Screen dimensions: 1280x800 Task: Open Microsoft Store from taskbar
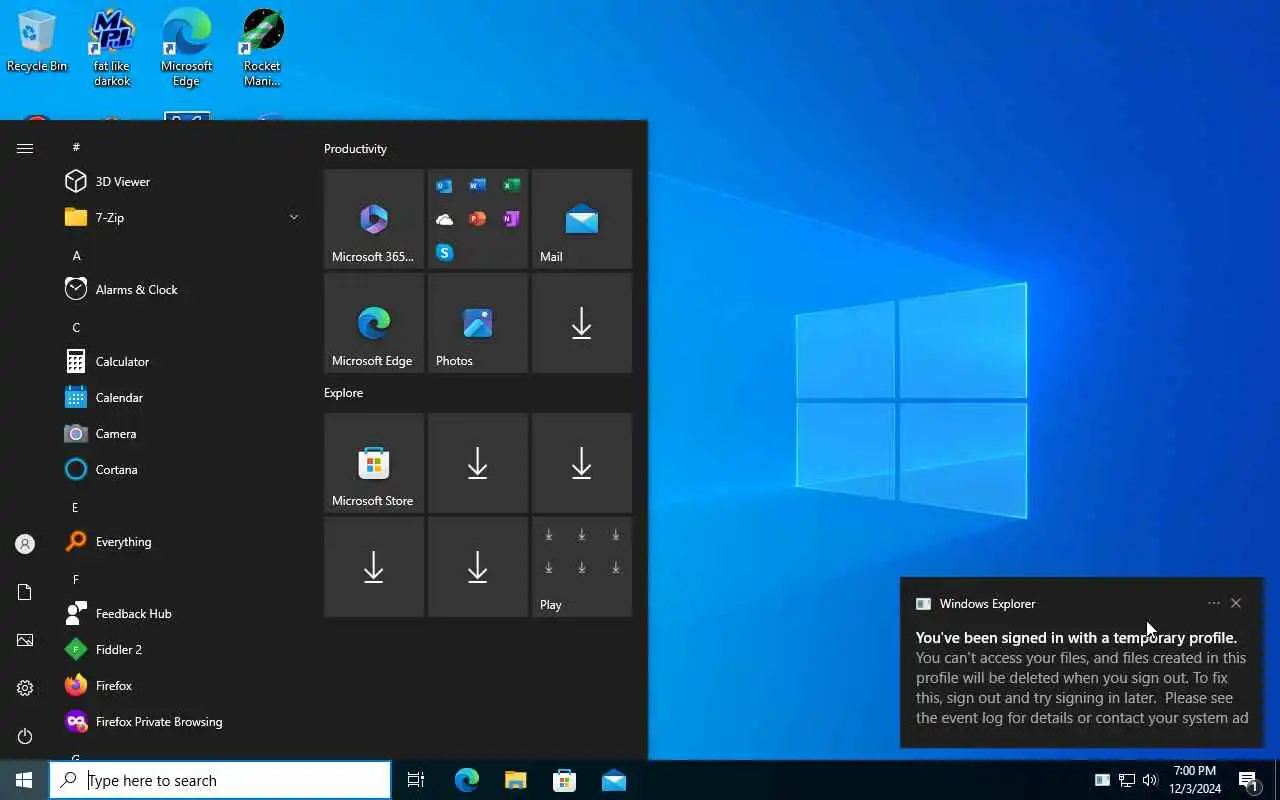pos(565,780)
